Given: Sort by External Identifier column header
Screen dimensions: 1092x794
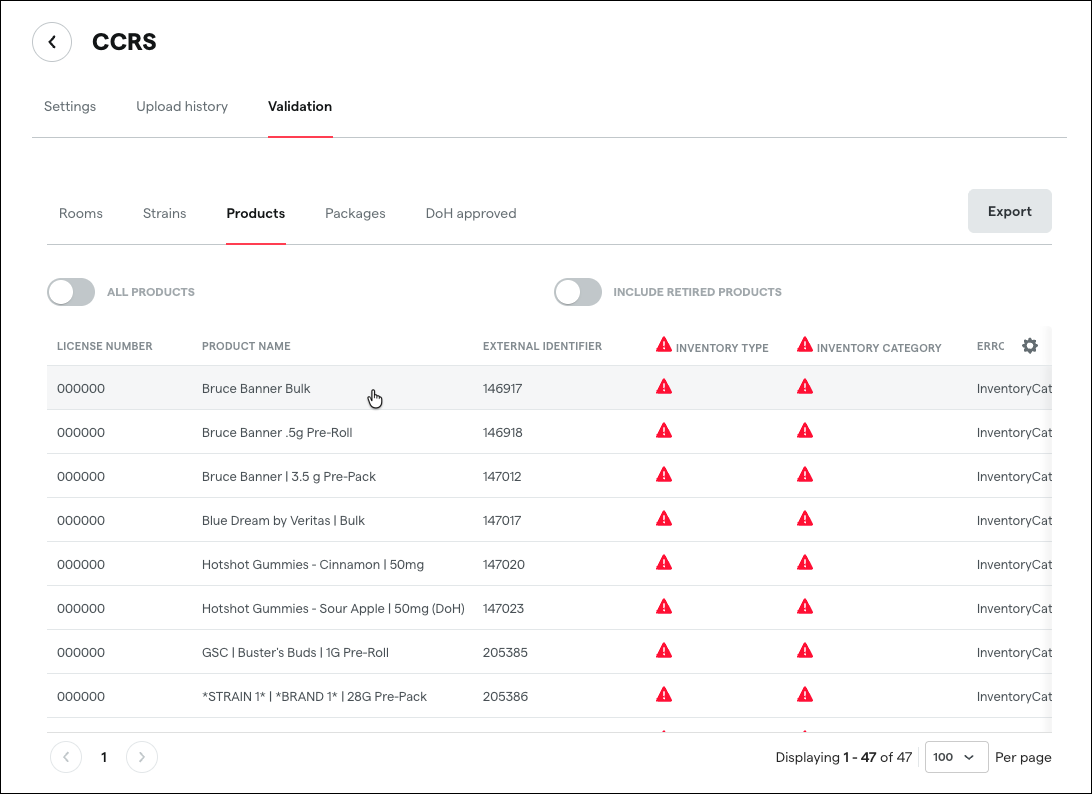Looking at the screenshot, I should pyautogui.click(x=543, y=346).
